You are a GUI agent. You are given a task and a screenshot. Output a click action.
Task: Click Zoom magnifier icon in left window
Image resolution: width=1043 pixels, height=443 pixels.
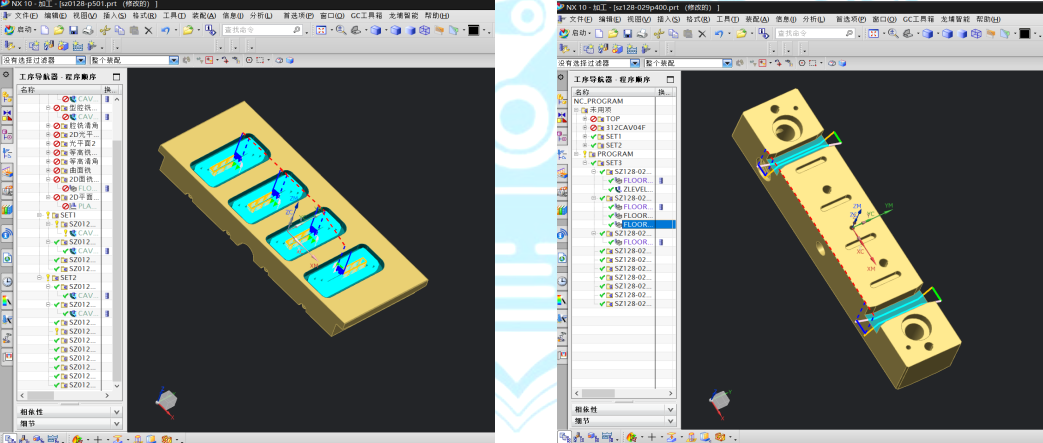pos(341,31)
